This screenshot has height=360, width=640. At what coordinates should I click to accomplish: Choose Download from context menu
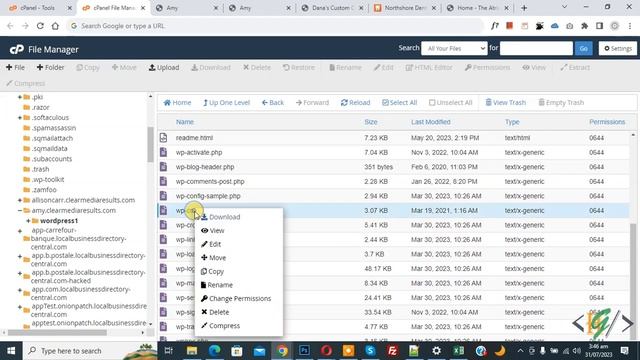(x=220, y=217)
